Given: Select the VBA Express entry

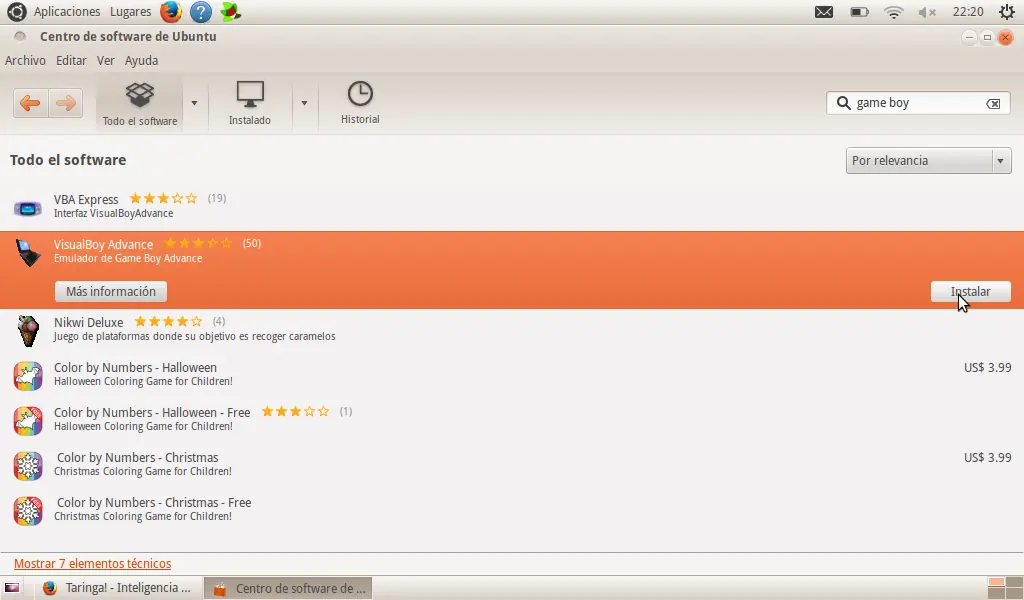Looking at the screenshot, I should [x=512, y=206].
